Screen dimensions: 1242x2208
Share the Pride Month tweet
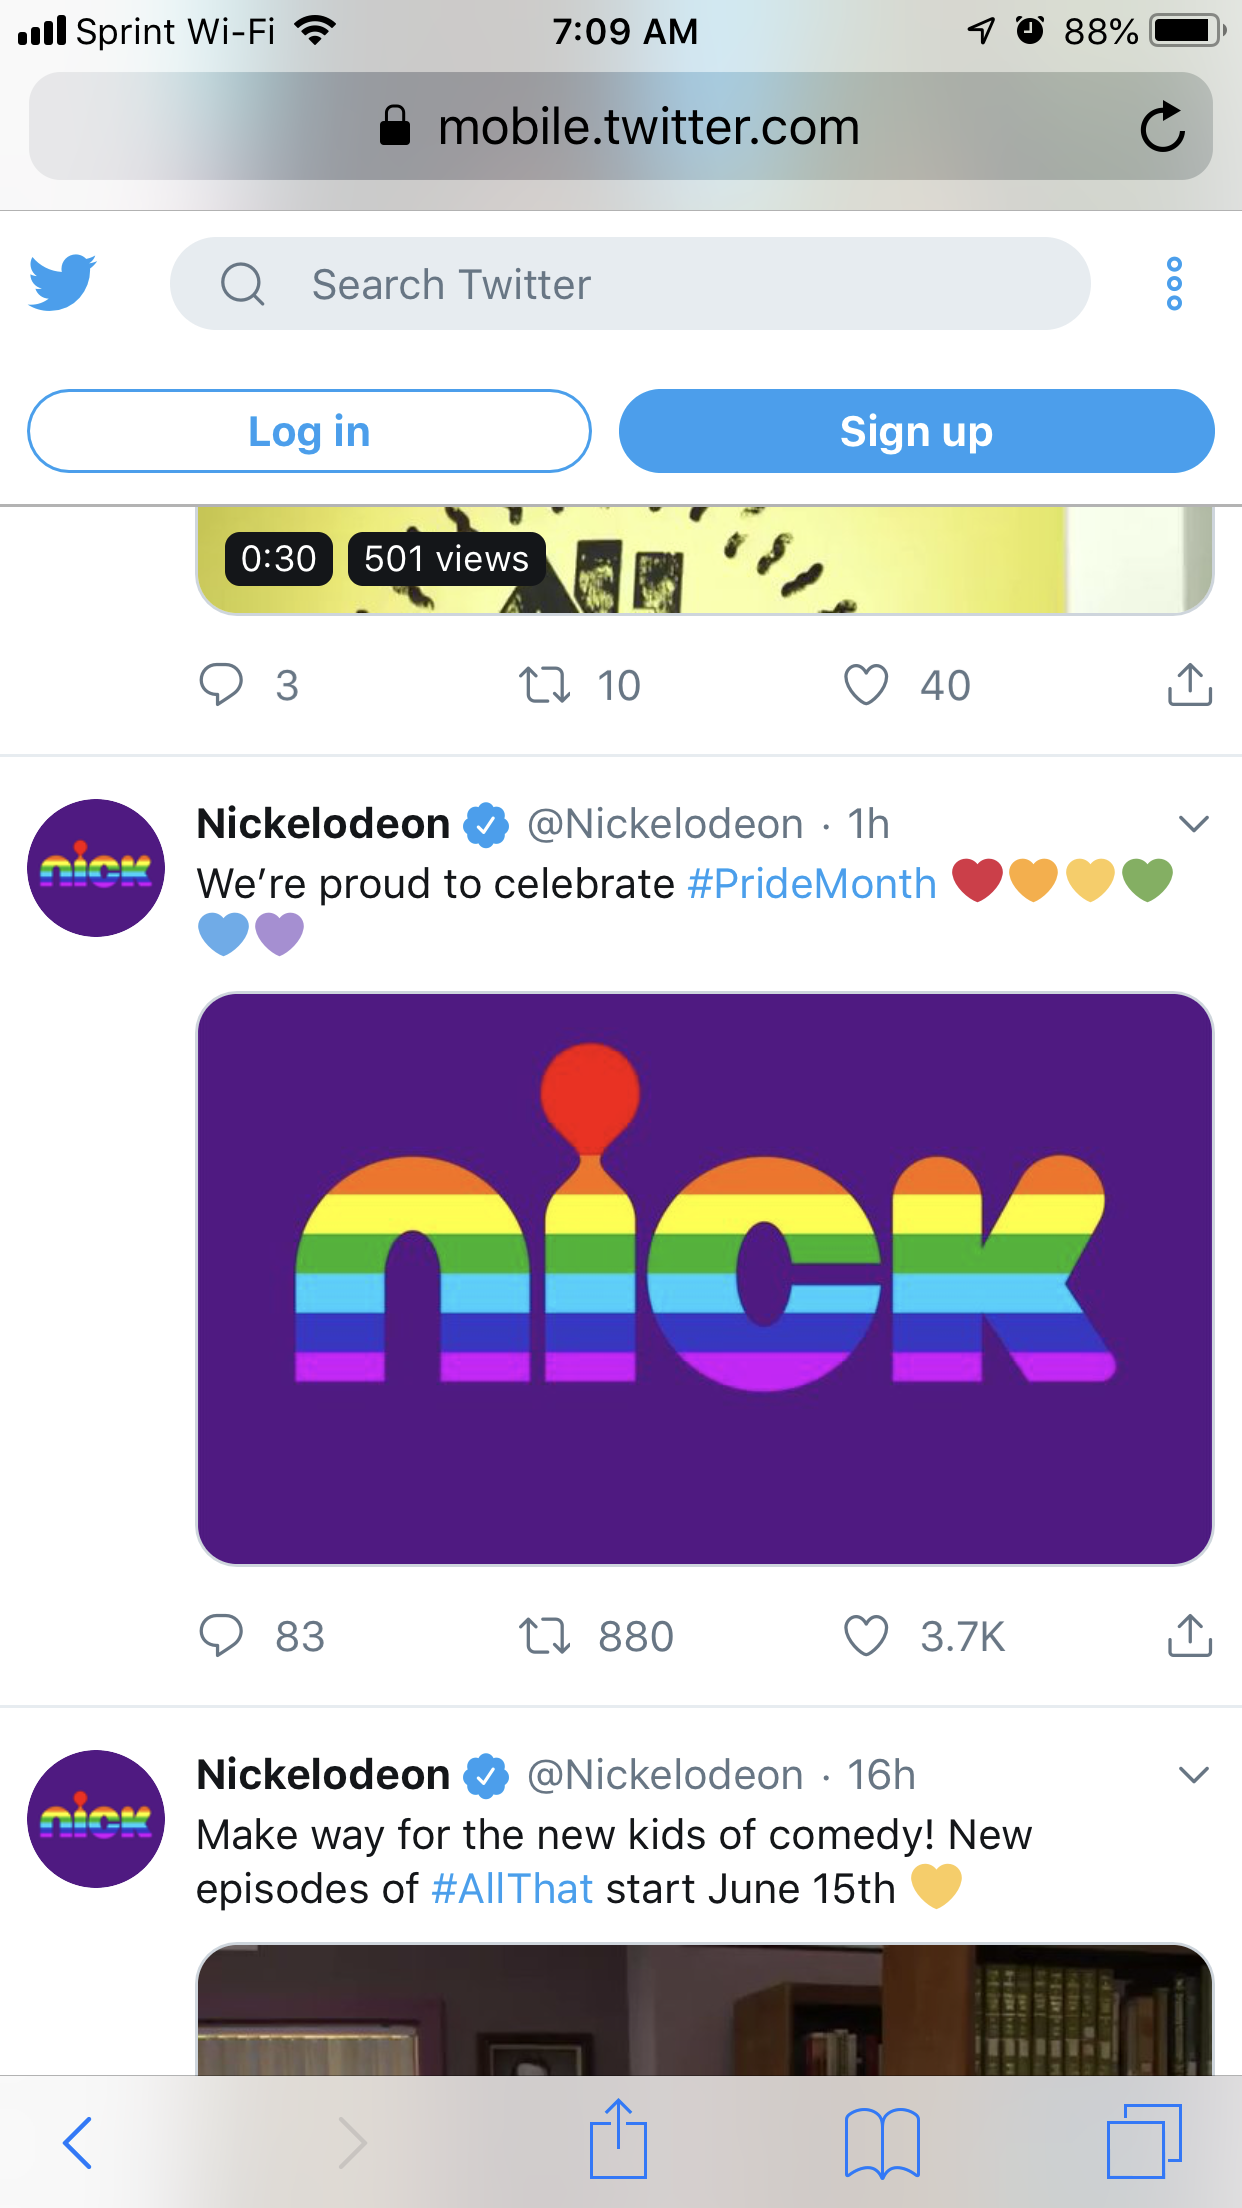click(x=1189, y=1636)
